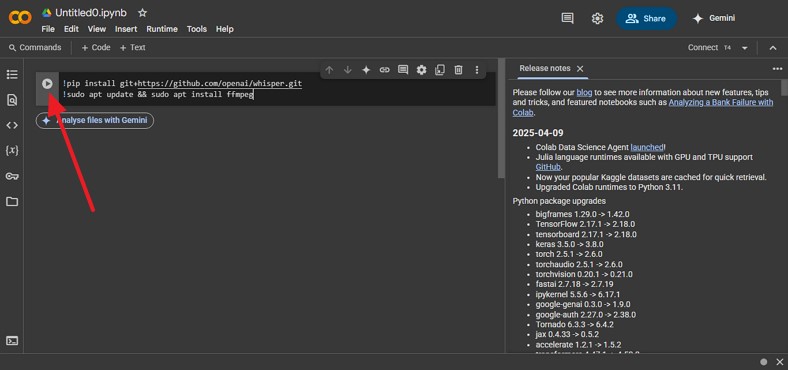Open File menu
The width and height of the screenshot is (788, 370).
tap(48, 29)
